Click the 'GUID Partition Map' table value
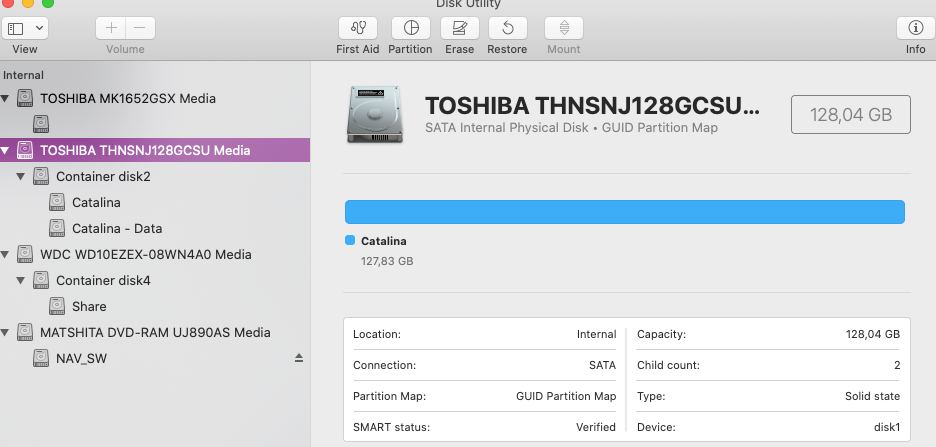 [x=566, y=396]
